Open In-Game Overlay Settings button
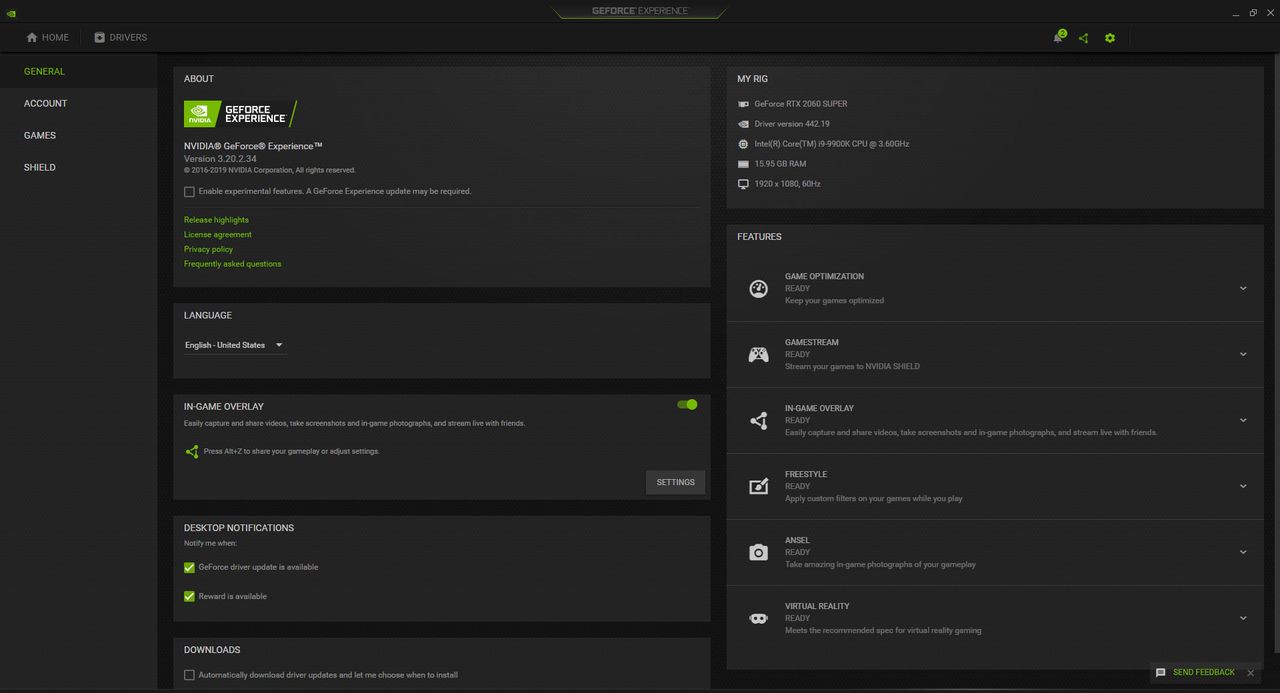Screen dimensions: 1280x693 pos(675,482)
